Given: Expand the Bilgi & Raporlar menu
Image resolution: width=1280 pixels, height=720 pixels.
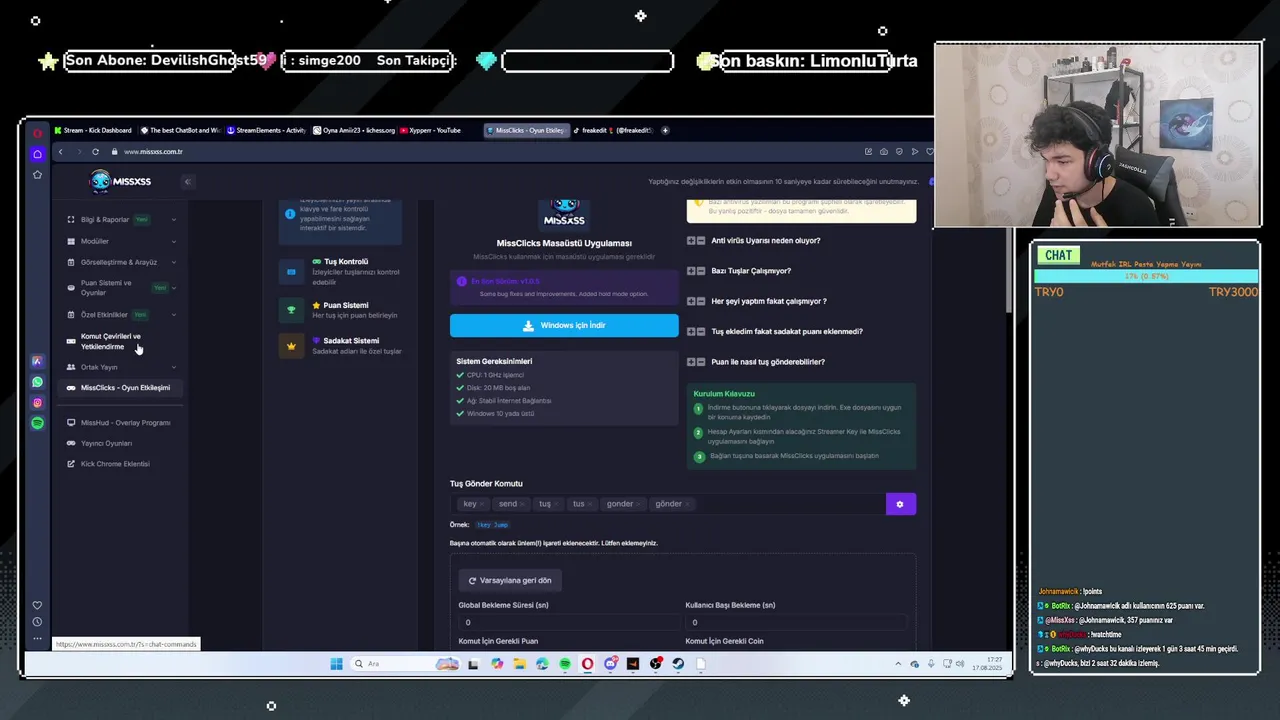Looking at the screenshot, I should tap(120, 220).
